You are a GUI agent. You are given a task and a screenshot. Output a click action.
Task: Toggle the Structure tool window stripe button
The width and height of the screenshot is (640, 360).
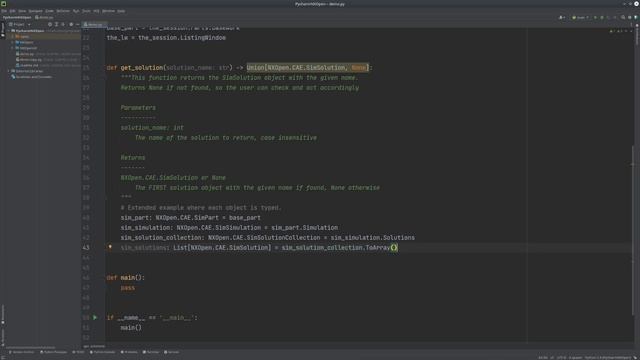click(2, 337)
